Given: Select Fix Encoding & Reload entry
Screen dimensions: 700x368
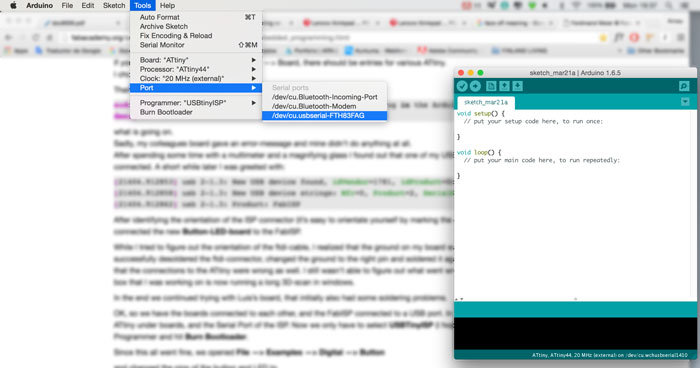Looking at the screenshot, I should click(x=196, y=36).
